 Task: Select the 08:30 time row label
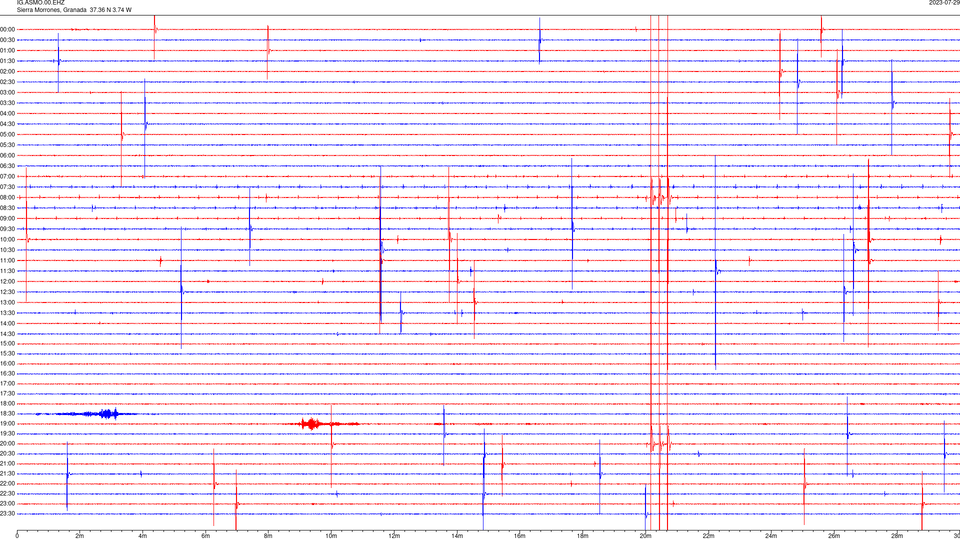click(x=8, y=208)
